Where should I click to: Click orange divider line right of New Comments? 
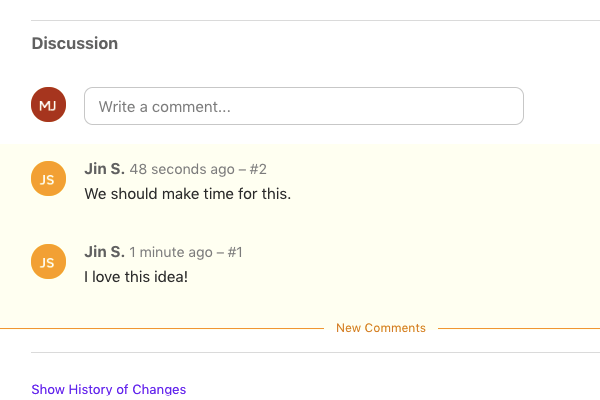click(519, 328)
